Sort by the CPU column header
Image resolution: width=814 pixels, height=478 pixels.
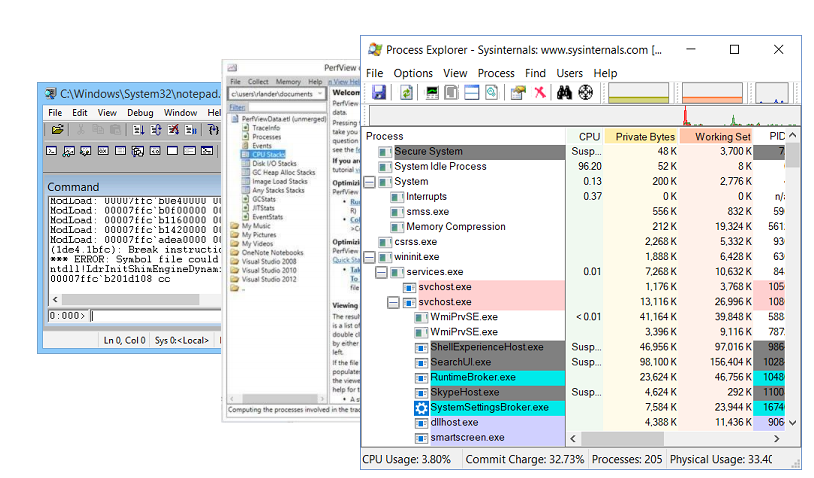coord(585,136)
